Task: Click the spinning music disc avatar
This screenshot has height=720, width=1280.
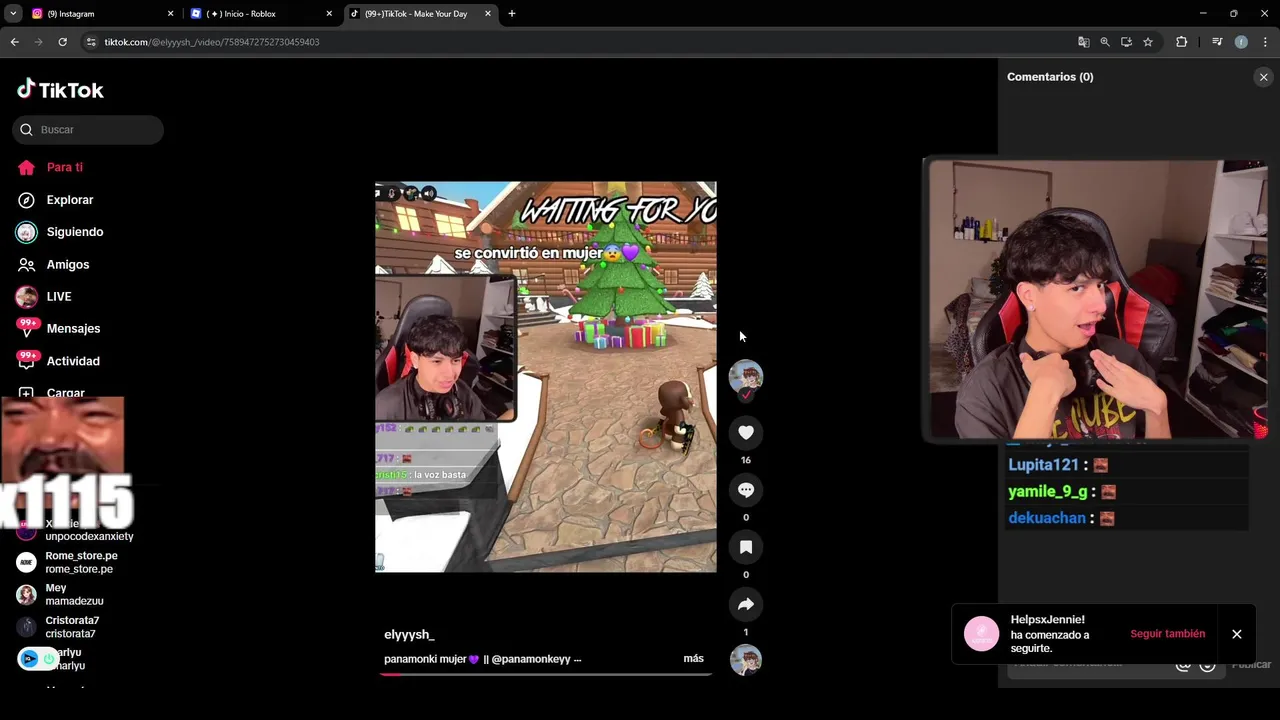Action: (745, 660)
